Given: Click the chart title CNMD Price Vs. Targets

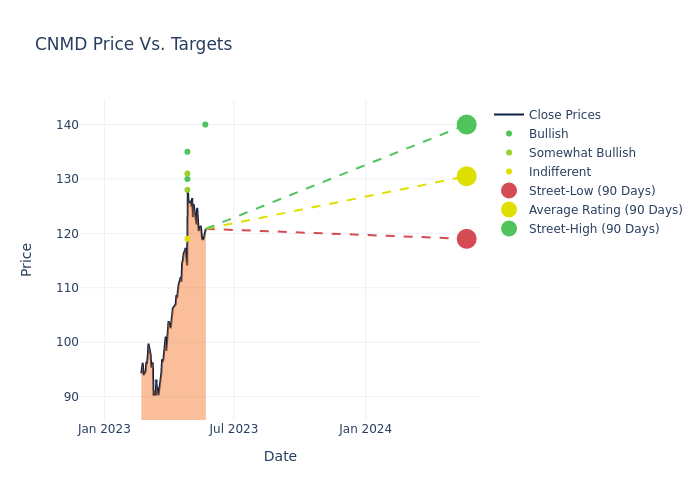Looking at the screenshot, I should click(x=133, y=44).
